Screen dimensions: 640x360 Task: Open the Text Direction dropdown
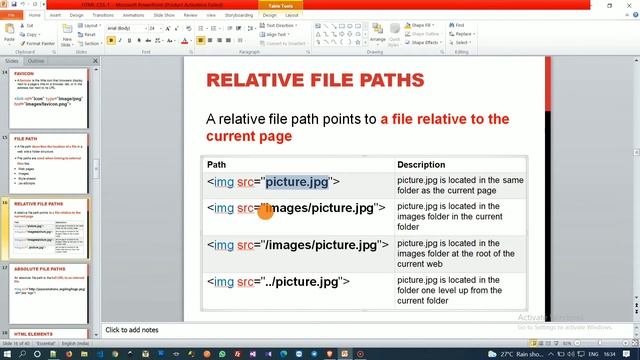[x=278, y=25]
